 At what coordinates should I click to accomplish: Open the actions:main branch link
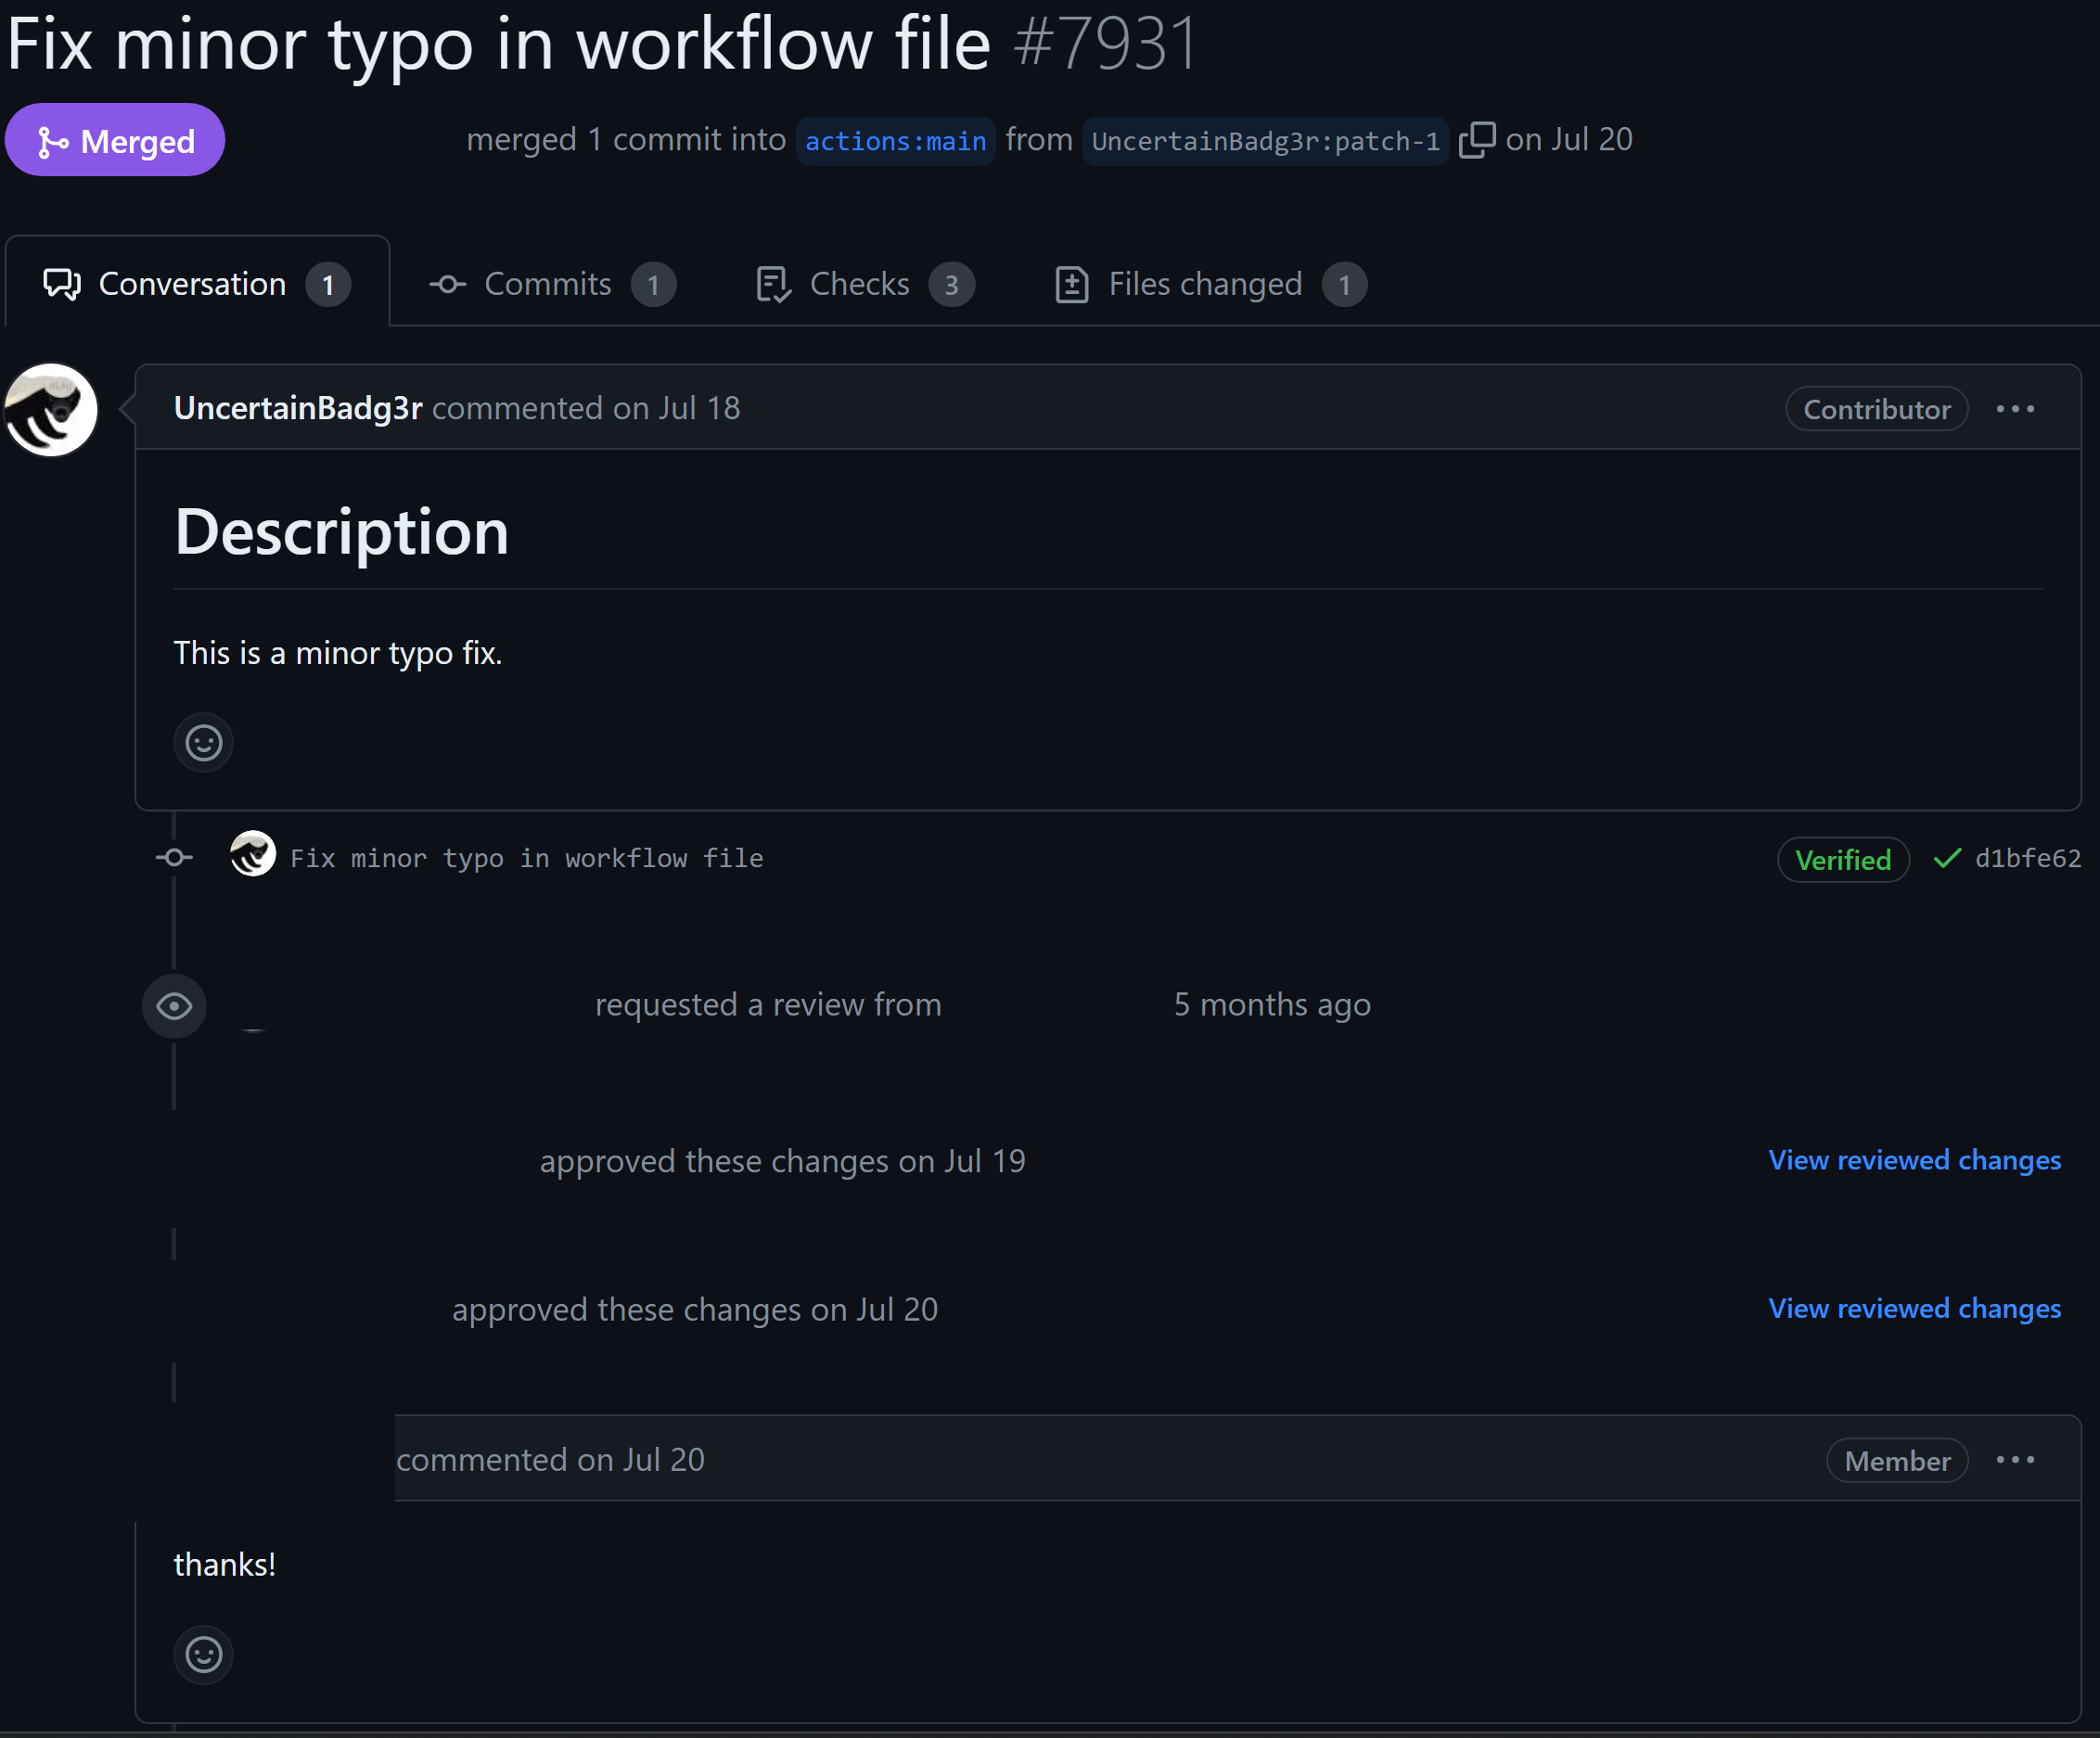[895, 141]
